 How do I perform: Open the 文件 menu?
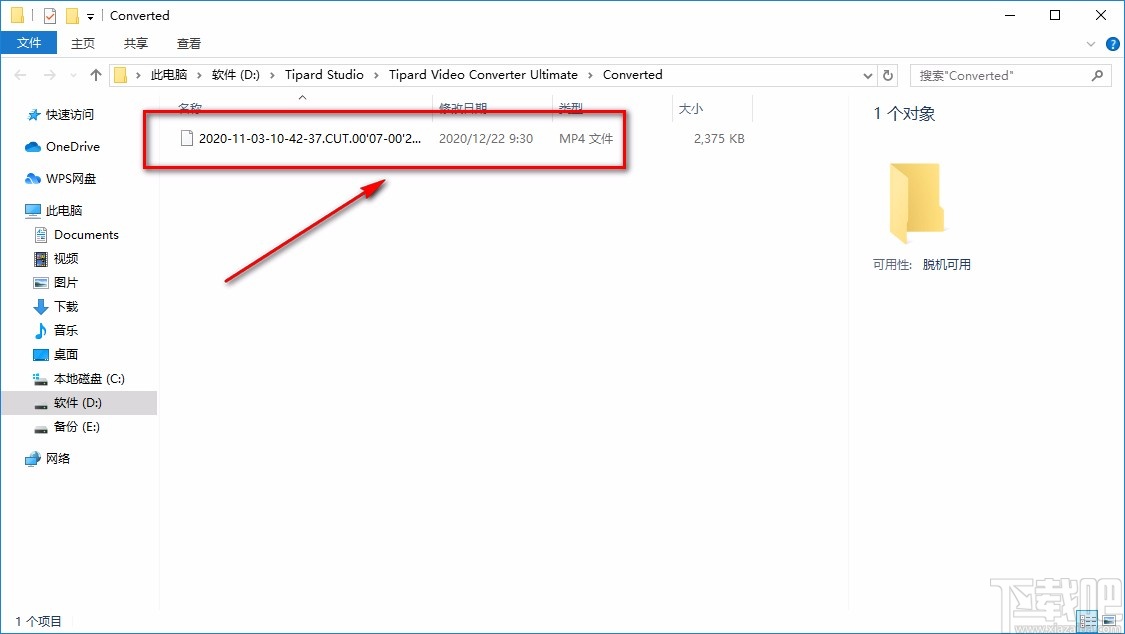(29, 43)
